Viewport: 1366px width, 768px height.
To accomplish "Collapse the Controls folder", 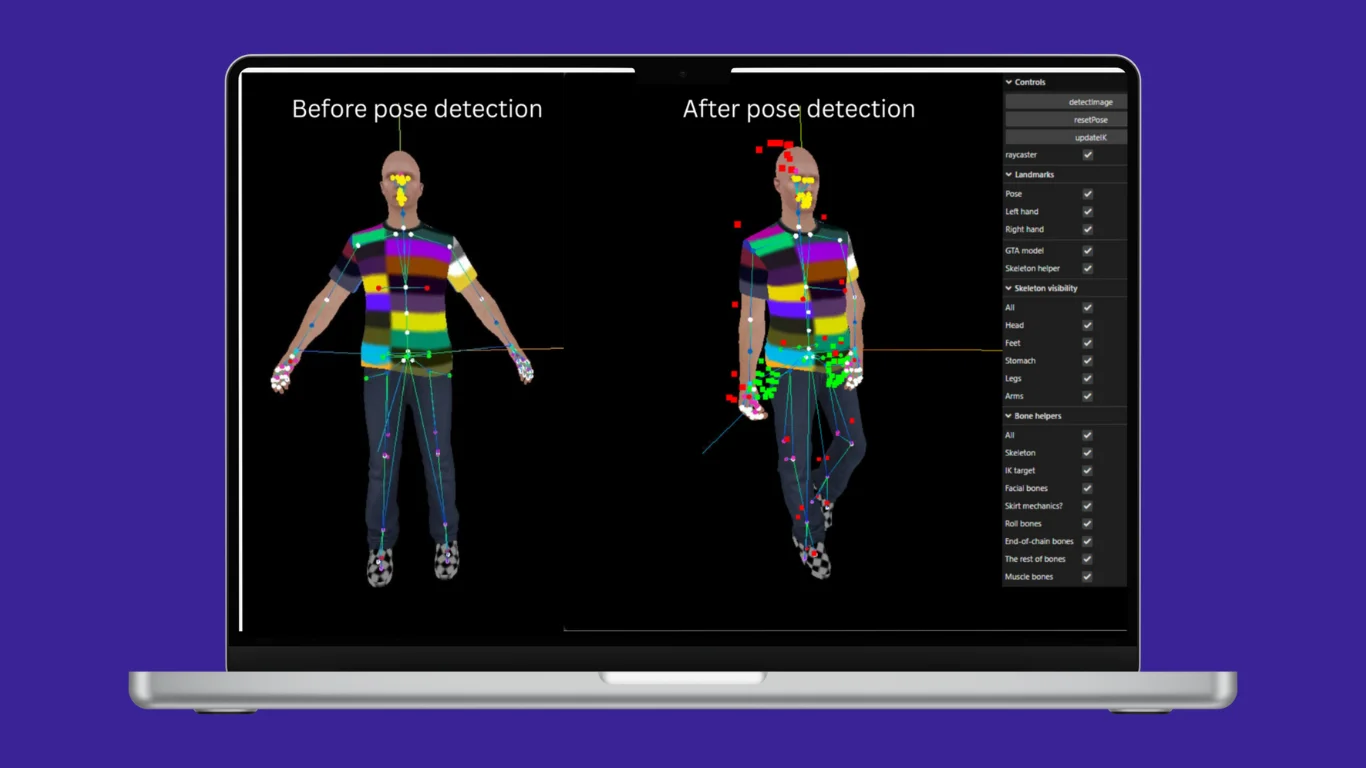I will click(1022, 82).
